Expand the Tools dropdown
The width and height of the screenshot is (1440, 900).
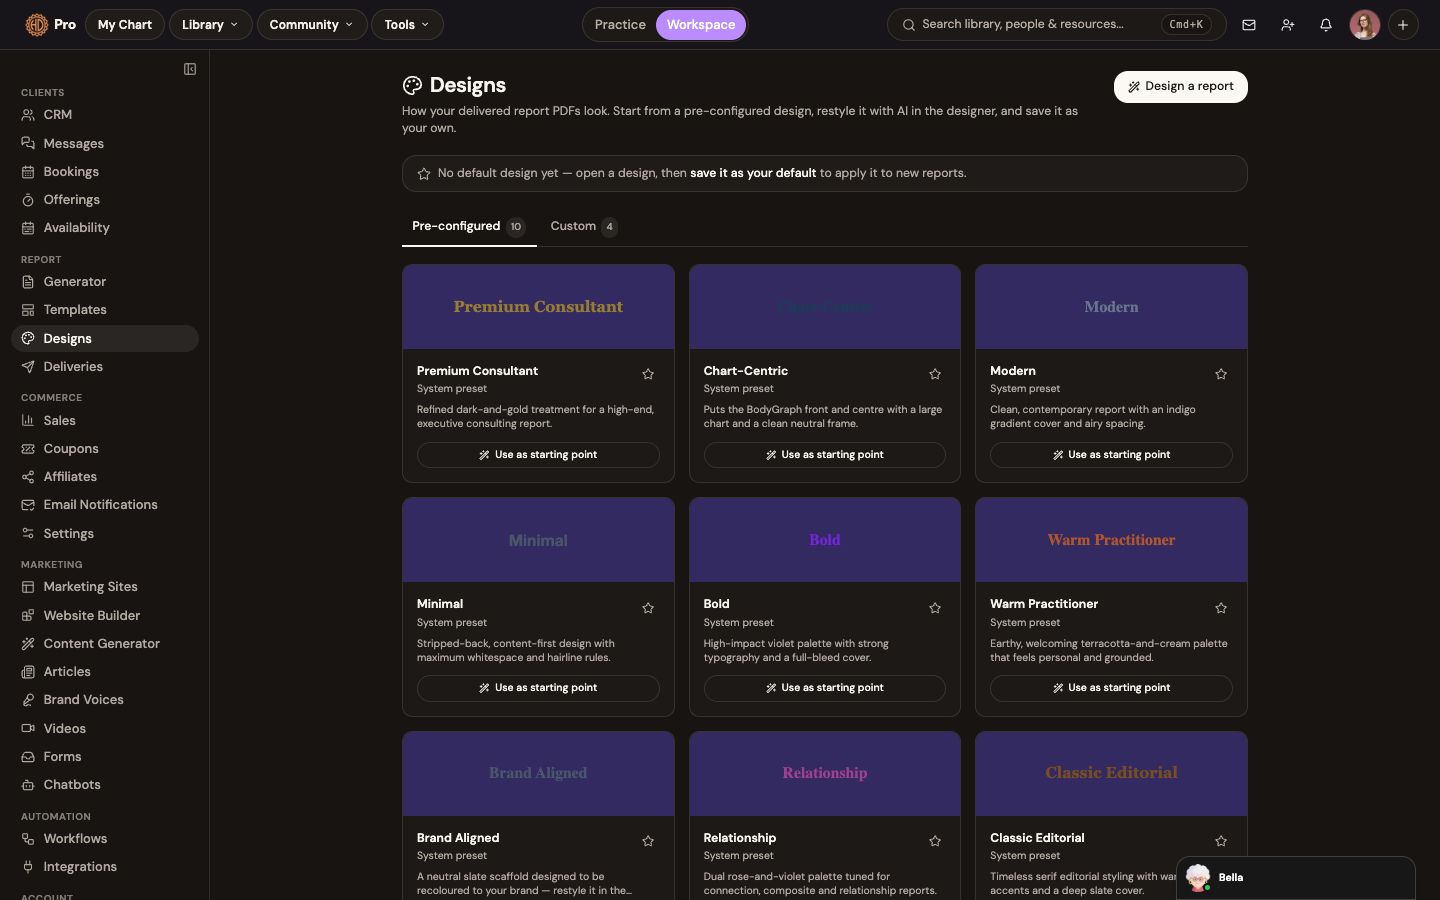(407, 25)
